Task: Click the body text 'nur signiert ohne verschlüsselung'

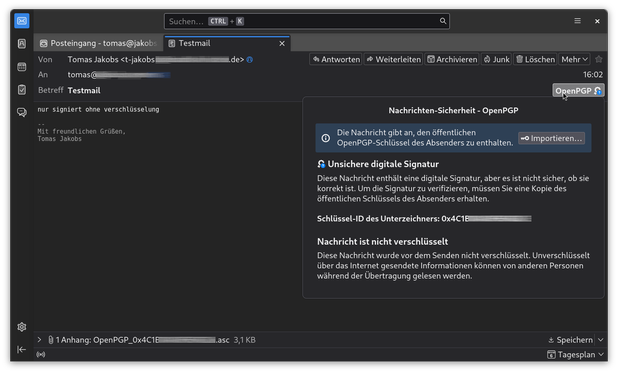Action: (x=99, y=109)
